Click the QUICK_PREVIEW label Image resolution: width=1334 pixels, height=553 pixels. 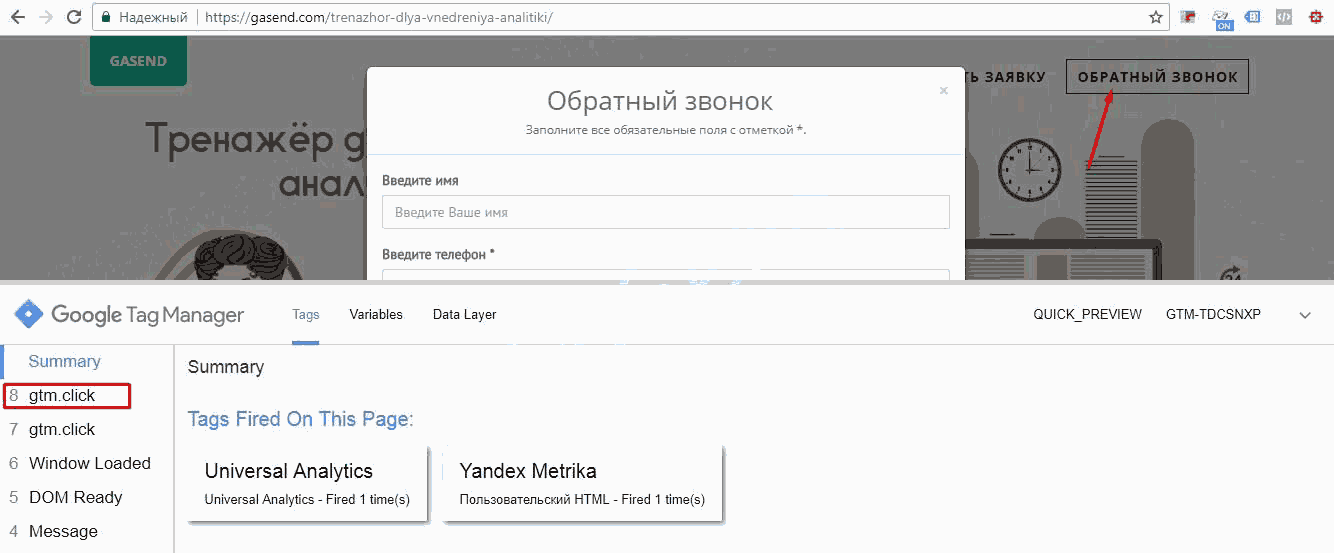click(1087, 314)
